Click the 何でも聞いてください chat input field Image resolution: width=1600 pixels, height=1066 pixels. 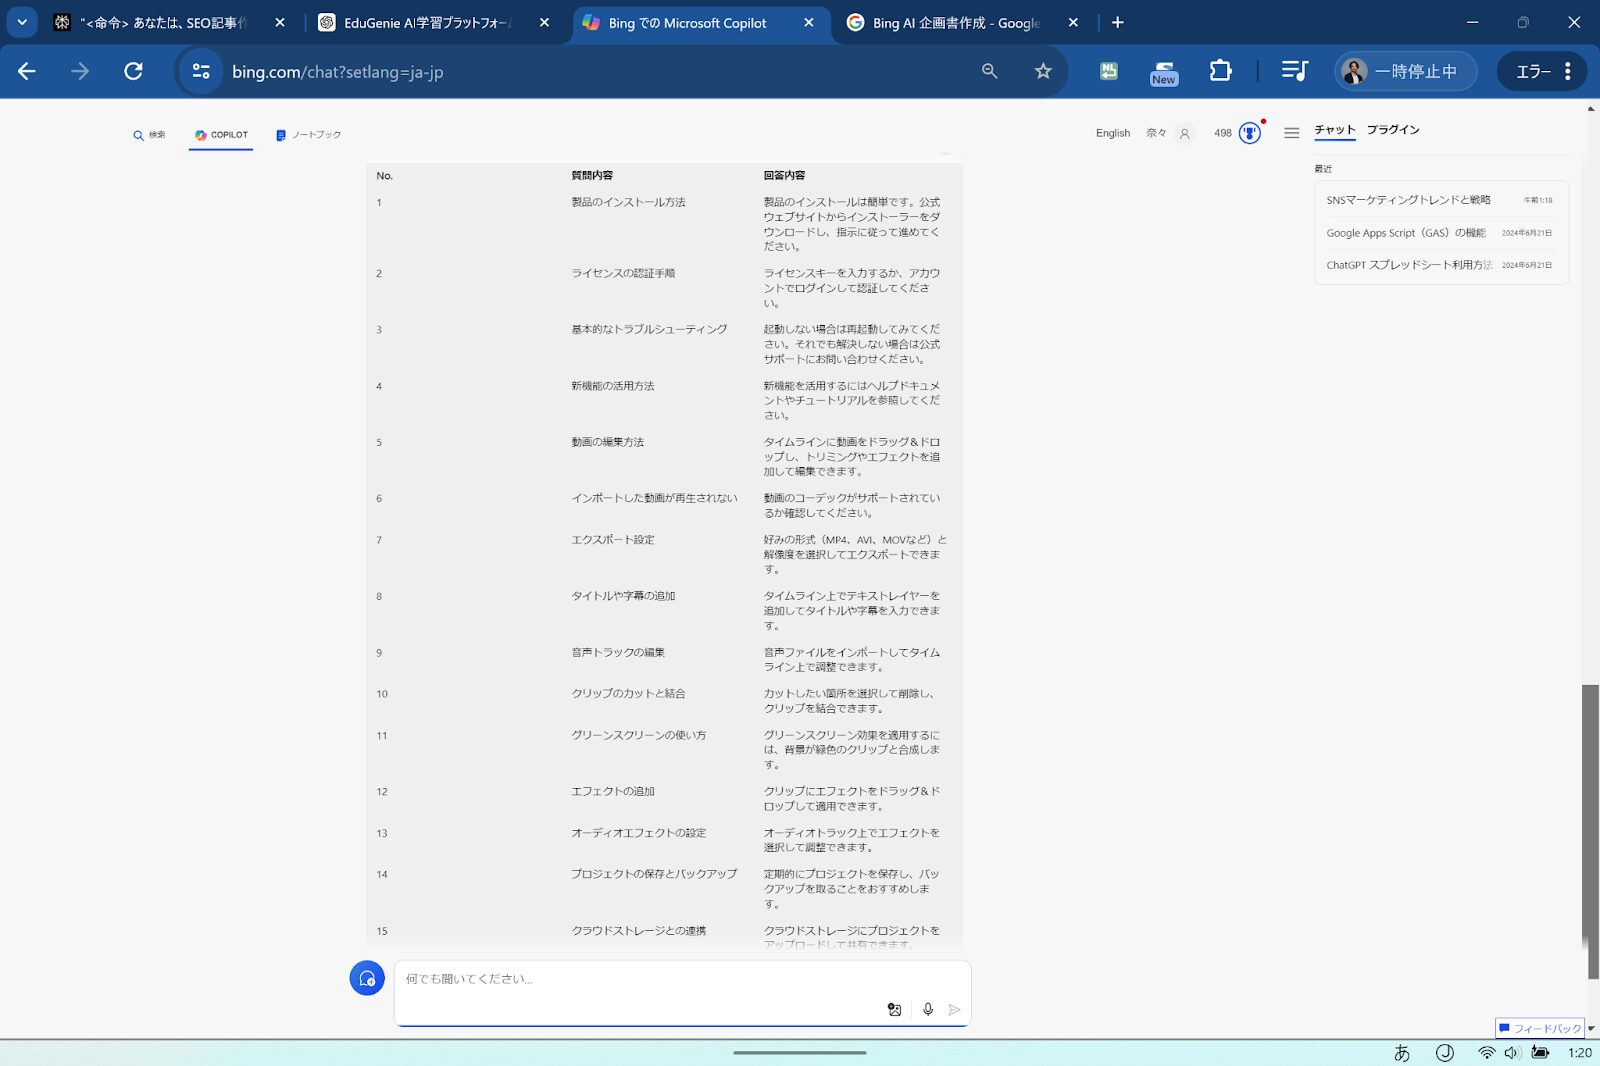click(640, 979)
